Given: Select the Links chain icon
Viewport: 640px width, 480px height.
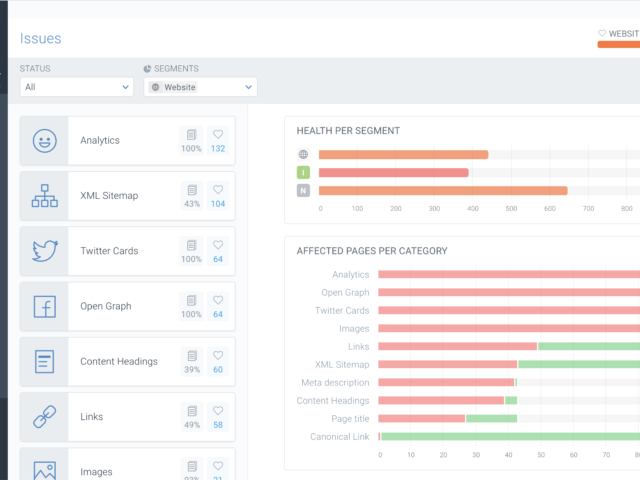Looking at the screenshot, I should point(44,417).
